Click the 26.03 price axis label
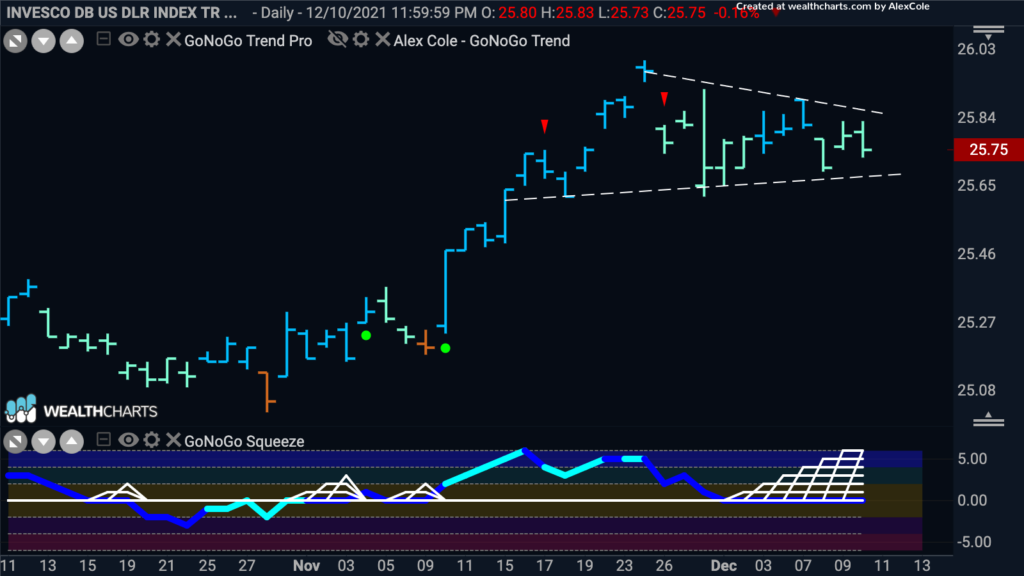The width and height of the screenshot is (1024, 576). [976, 50]
